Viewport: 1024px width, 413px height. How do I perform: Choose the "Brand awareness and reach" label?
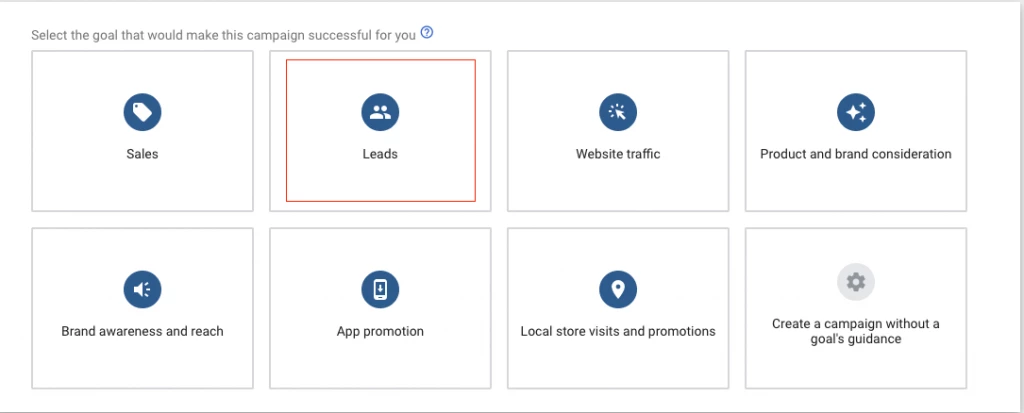pos(142,331)
